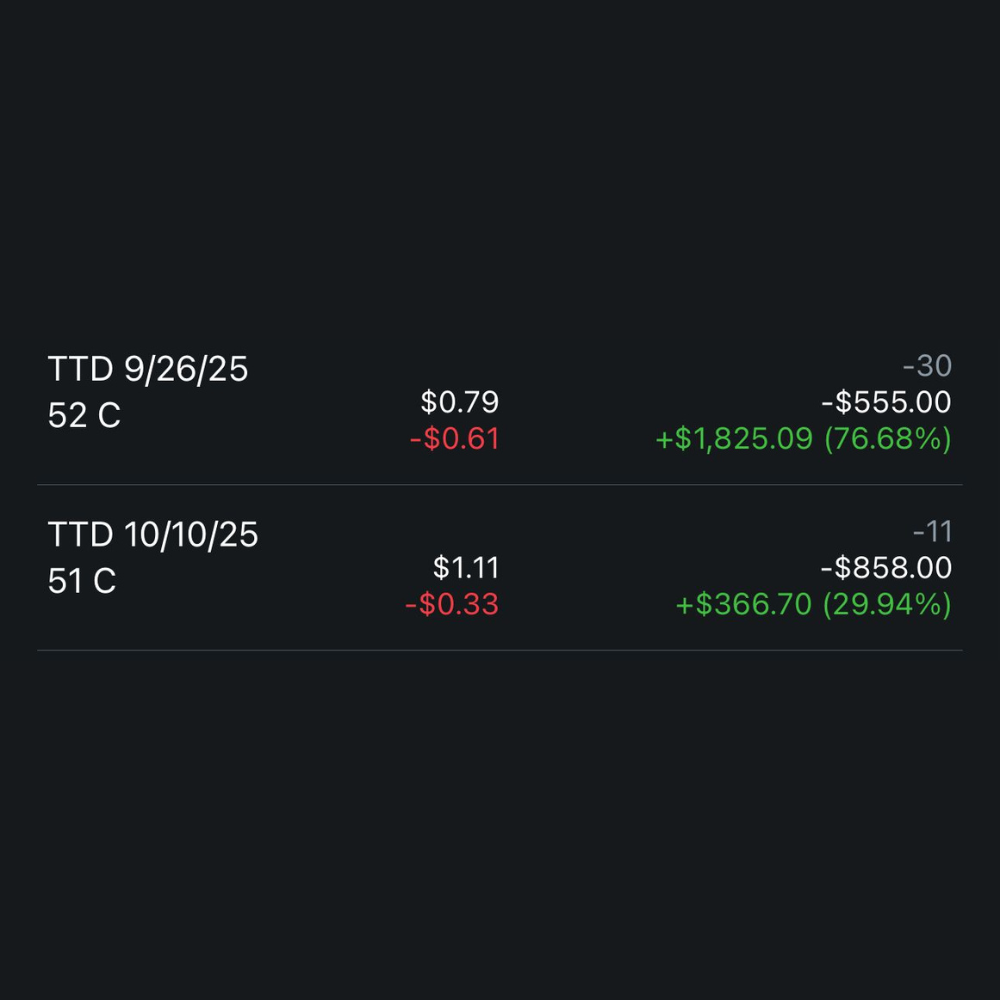Click the 76.68% gain percentage
1000x1000 pixels.
pyautogui.click(x=888, y=439)
